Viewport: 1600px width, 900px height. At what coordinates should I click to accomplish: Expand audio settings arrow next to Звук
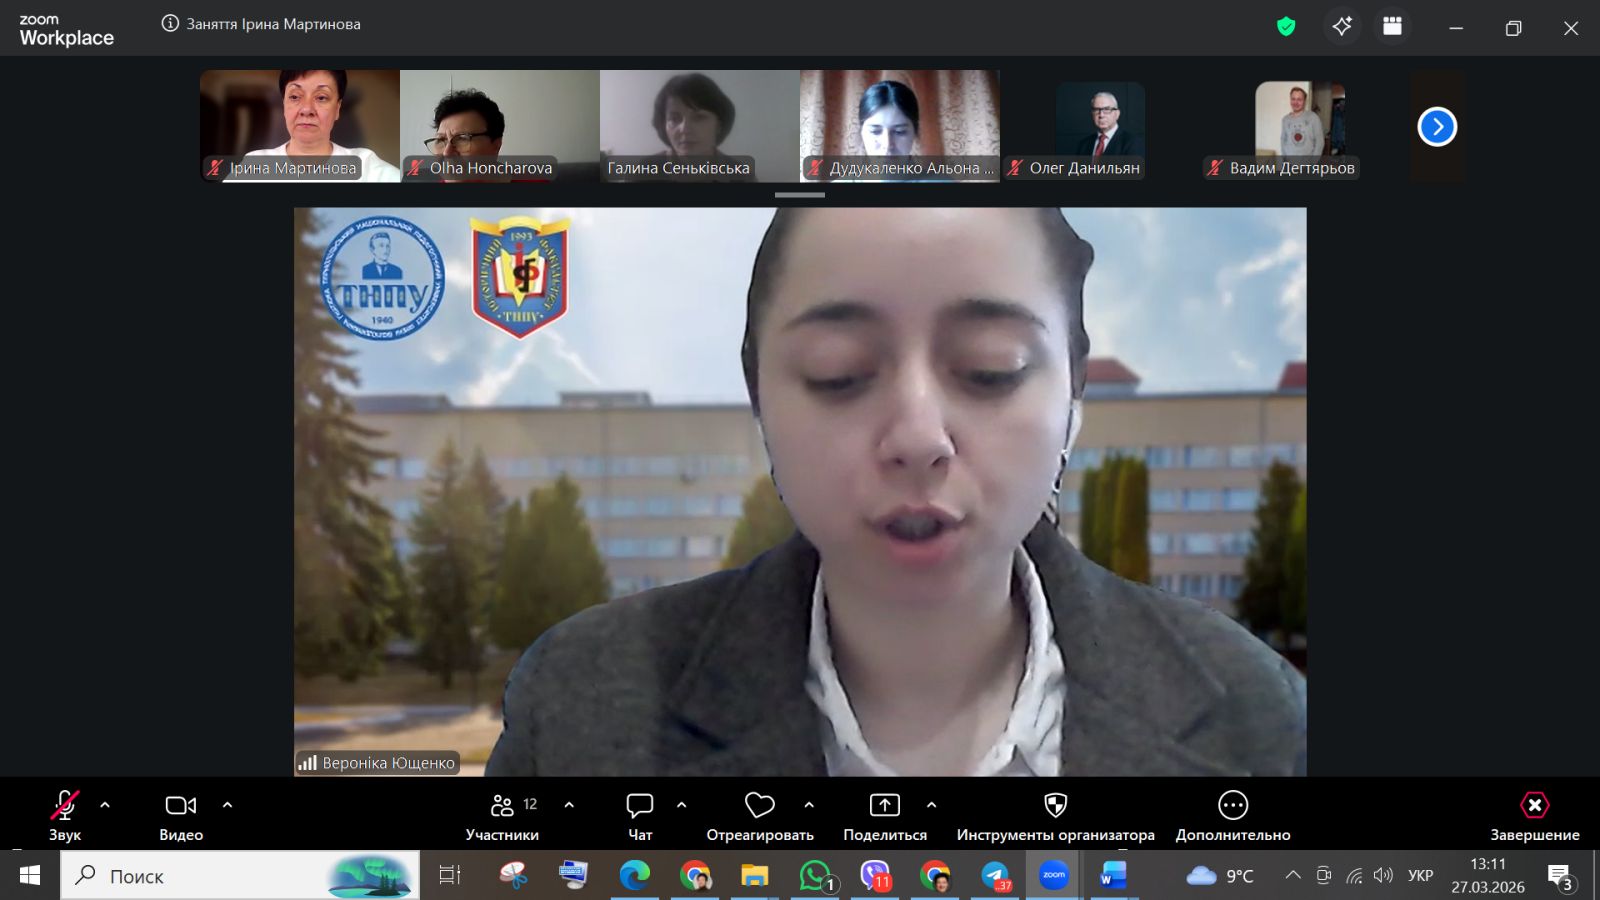[105, 805]
